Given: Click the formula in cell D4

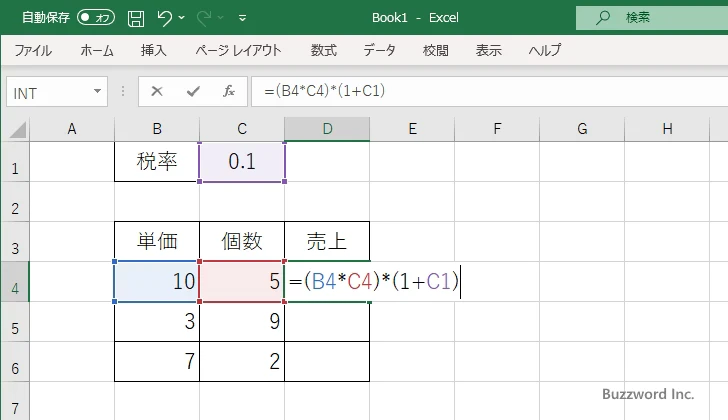Looking at the screenshot, I should pyautogui.click(x=374, y=282).
